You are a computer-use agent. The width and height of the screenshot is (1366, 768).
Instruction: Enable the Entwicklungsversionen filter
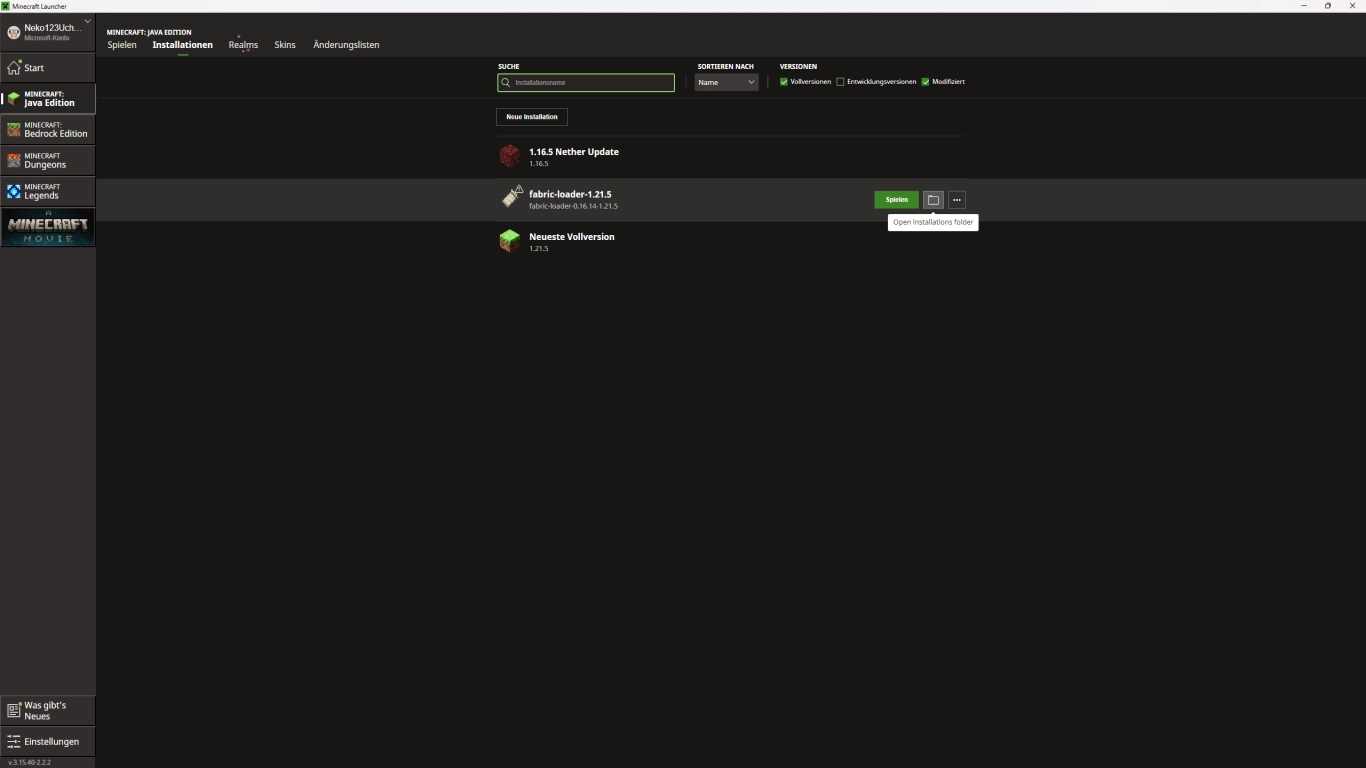842,81
